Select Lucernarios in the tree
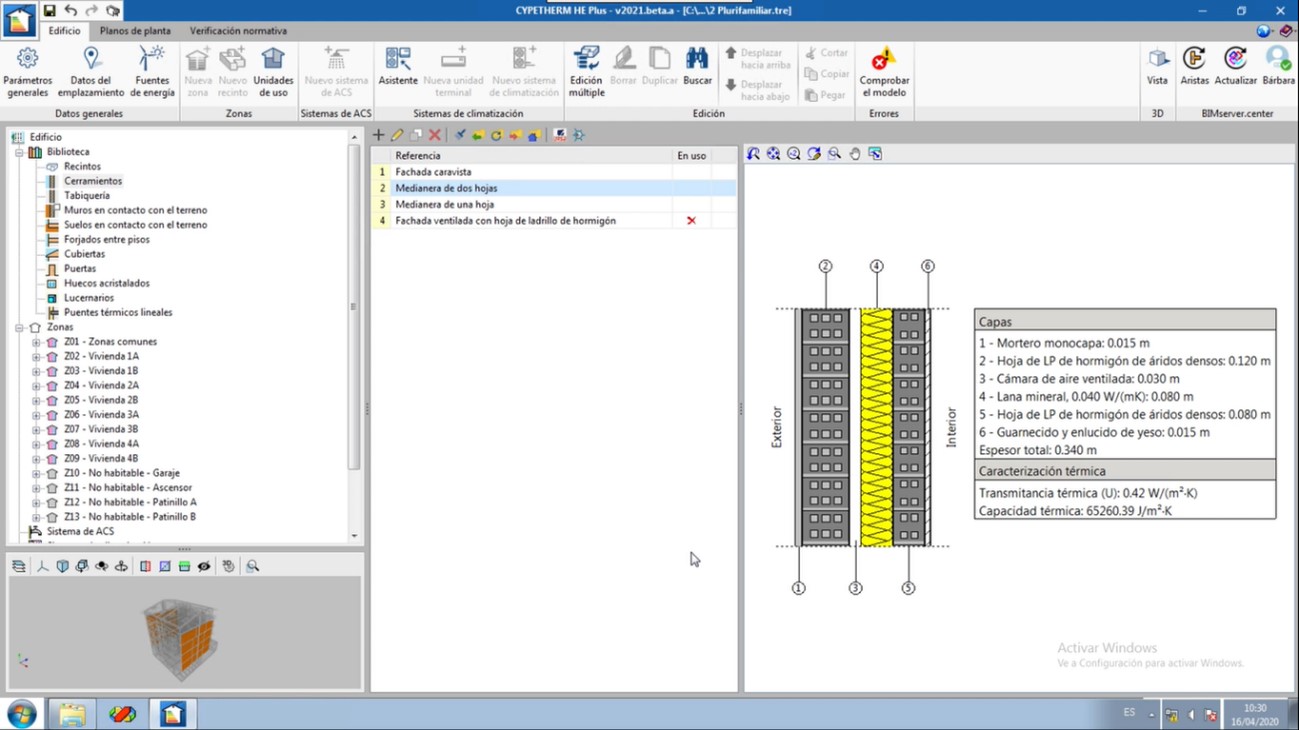The image size is (1299, 730). [89, 298]
